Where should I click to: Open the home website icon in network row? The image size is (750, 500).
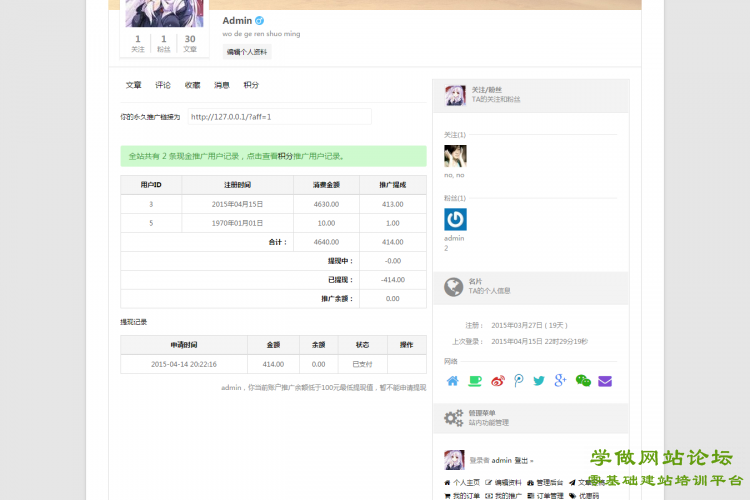[452, 381]
